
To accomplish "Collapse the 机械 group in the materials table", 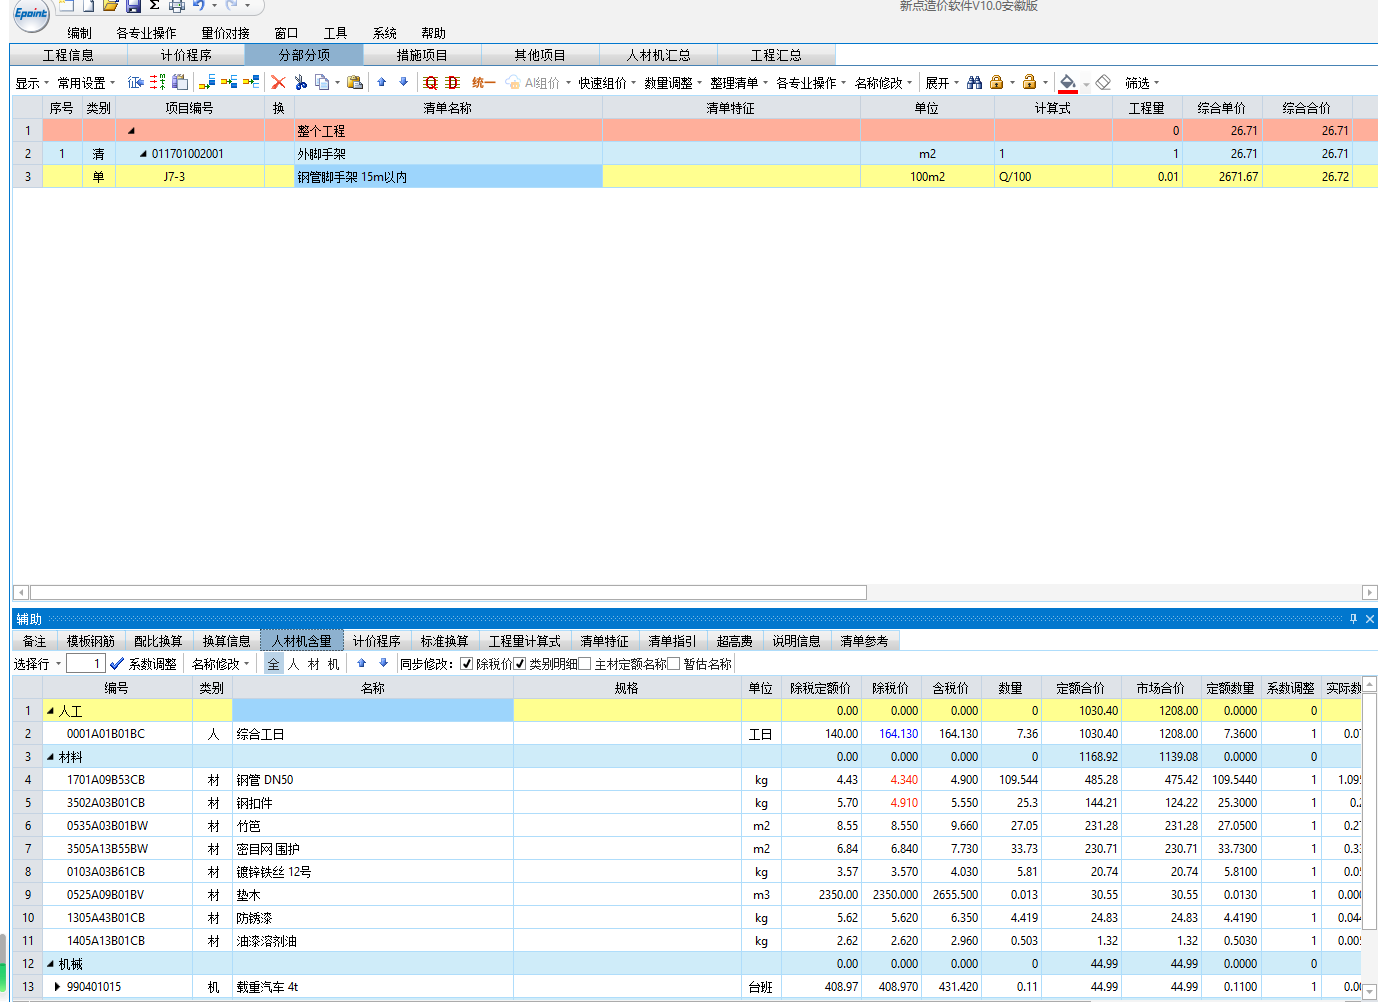I will click(x=51, y=964).
